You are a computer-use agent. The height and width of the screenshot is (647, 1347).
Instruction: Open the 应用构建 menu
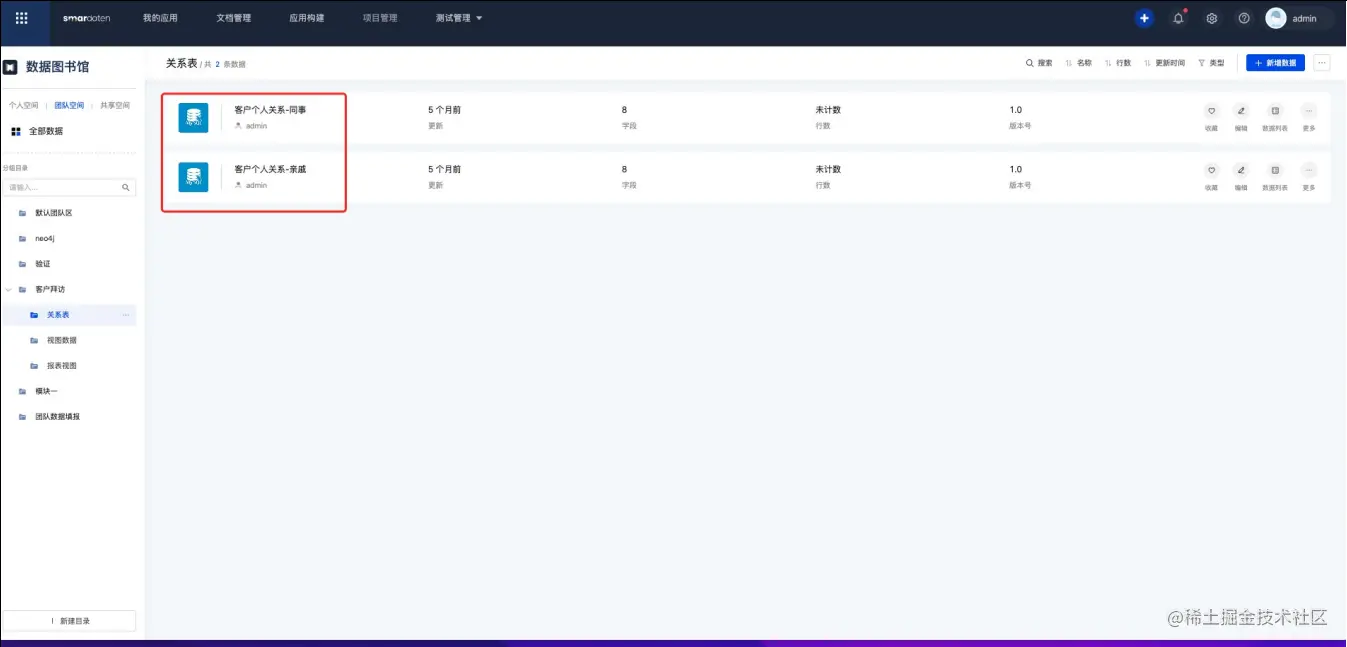click(306, 18)
